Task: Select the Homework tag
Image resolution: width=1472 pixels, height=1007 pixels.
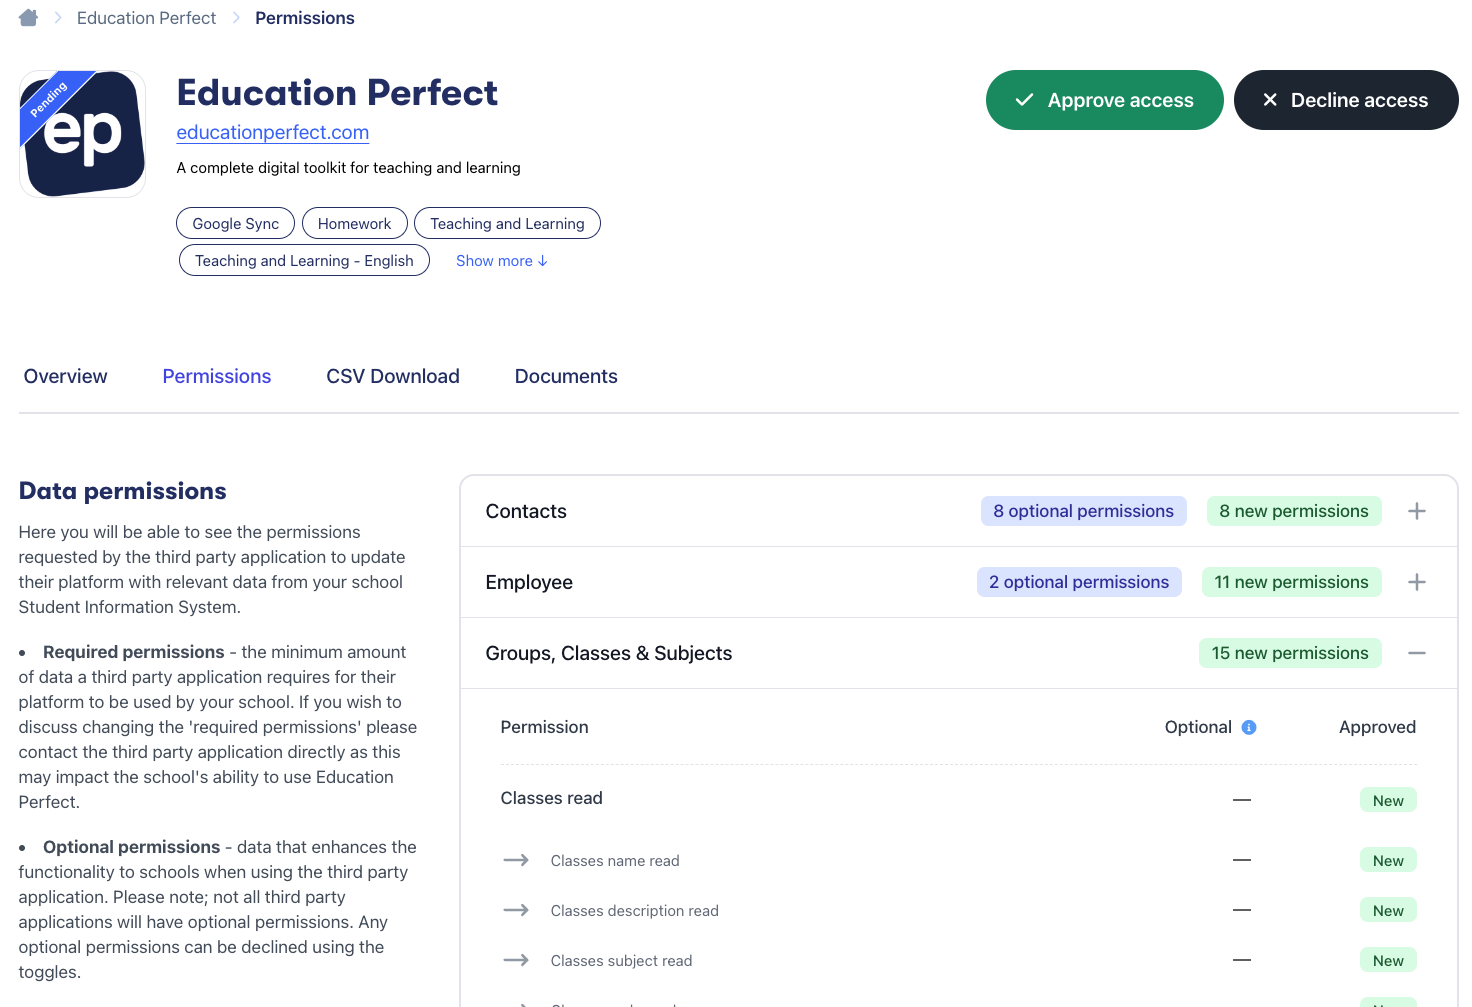Action: click(x=355, y=224)
